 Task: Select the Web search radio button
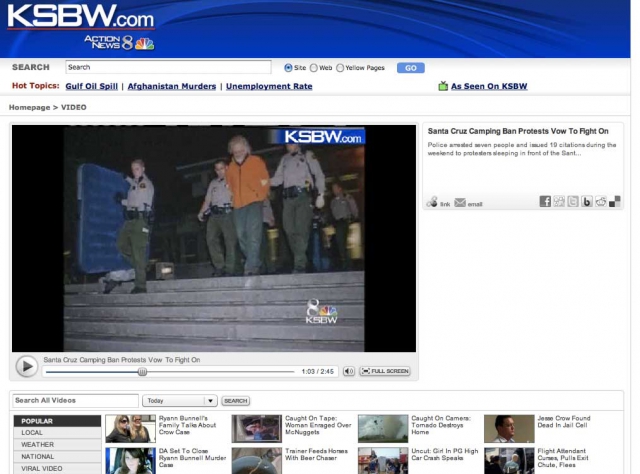pyautogui.click(x=313, y=68)
